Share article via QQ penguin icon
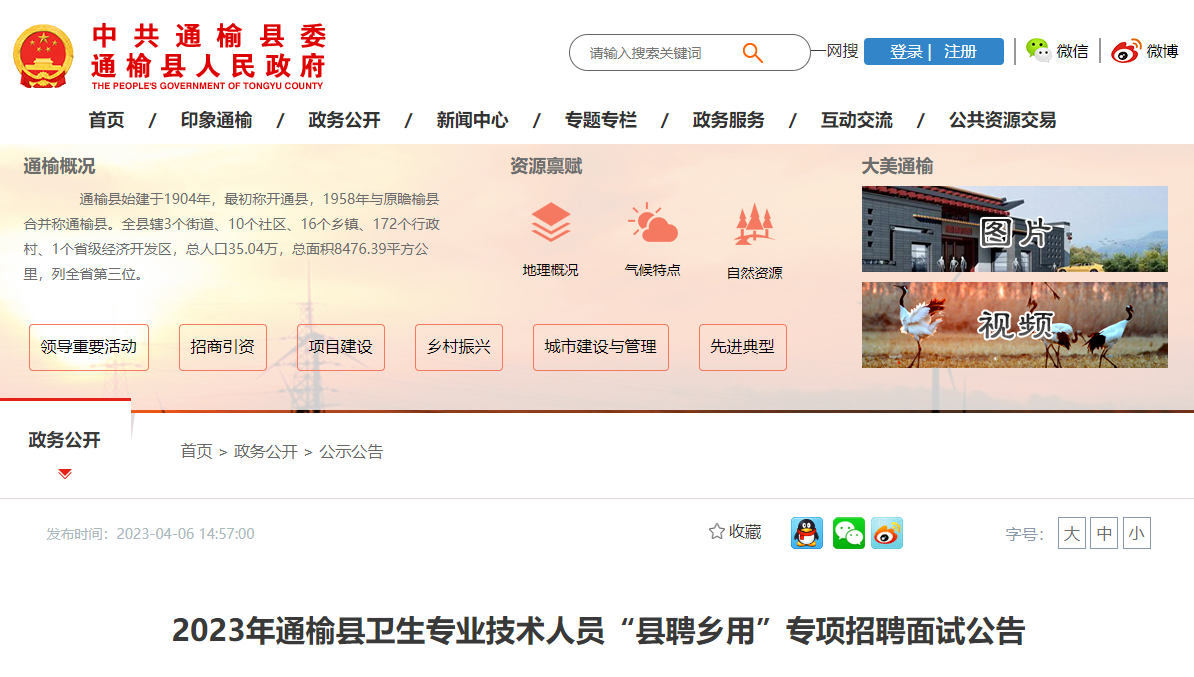 coord(806,533)
